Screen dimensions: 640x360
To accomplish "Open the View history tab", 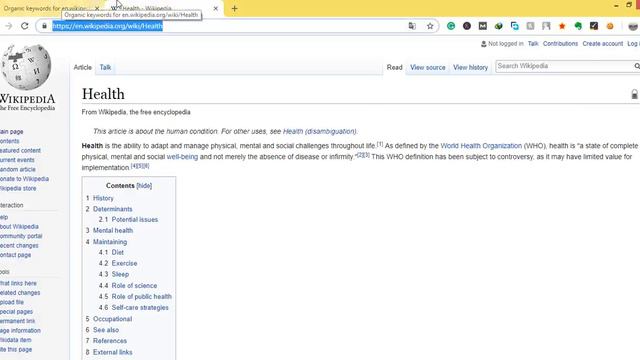I will [x=470, y=67].
